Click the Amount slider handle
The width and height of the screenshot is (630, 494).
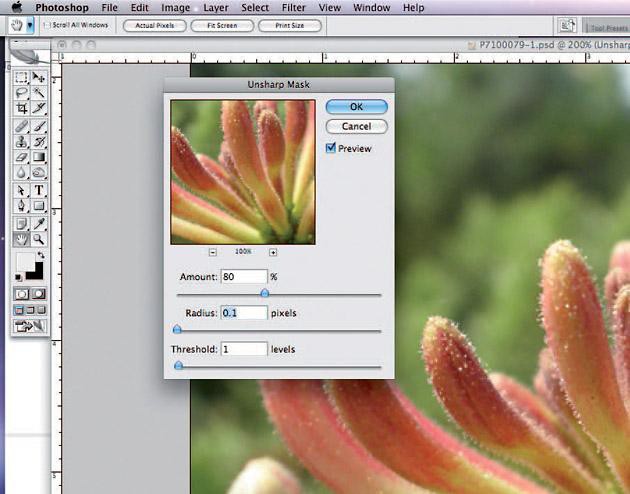tap(264, 293)
